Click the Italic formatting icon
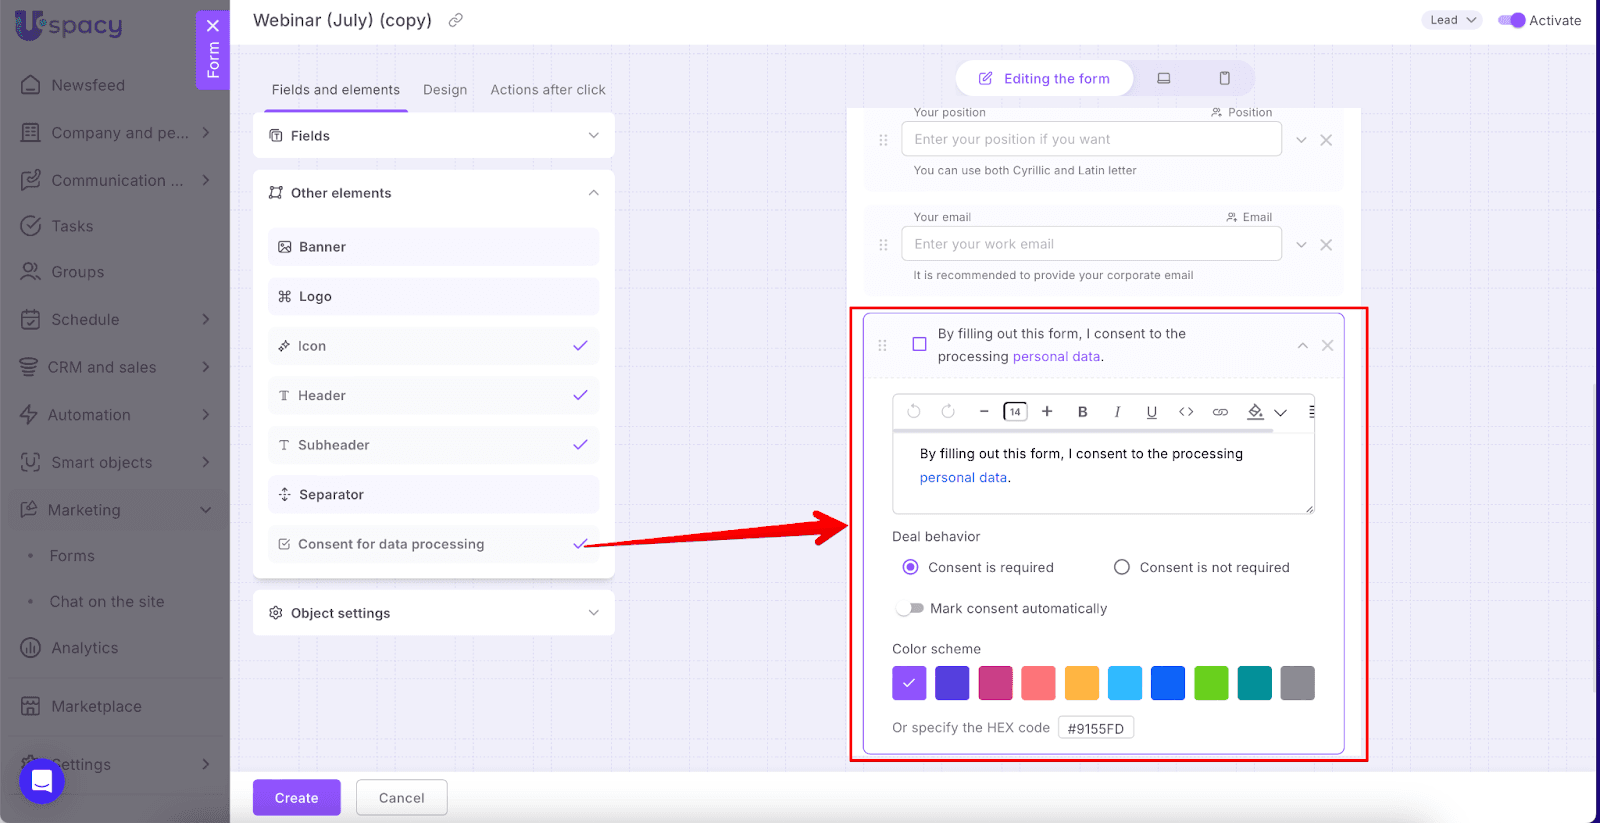 1117,412
